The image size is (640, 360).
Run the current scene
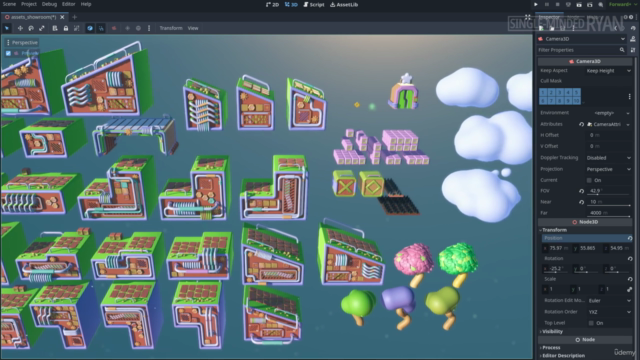[579, 4]
